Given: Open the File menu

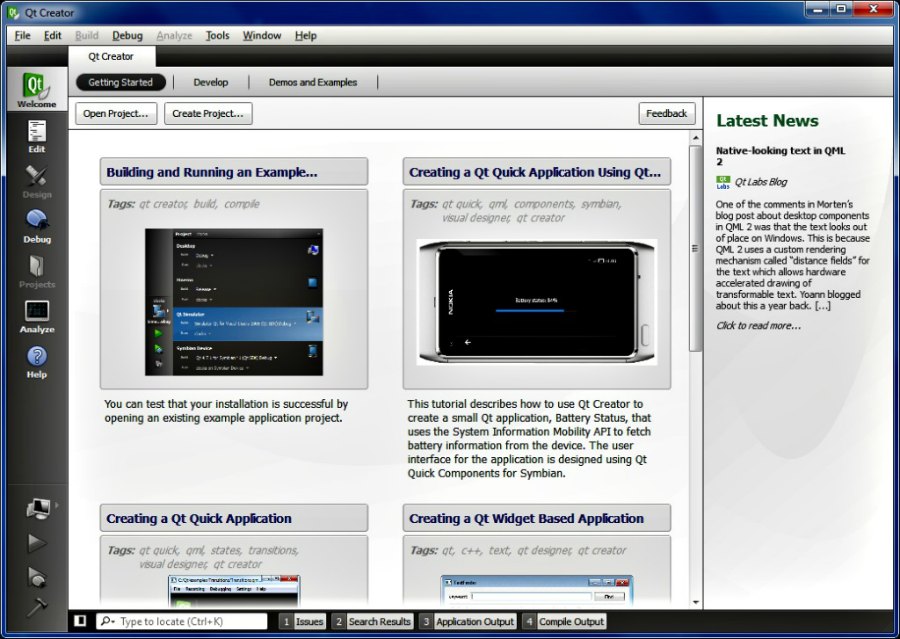Looking at the screenshot, I should 22,36.
